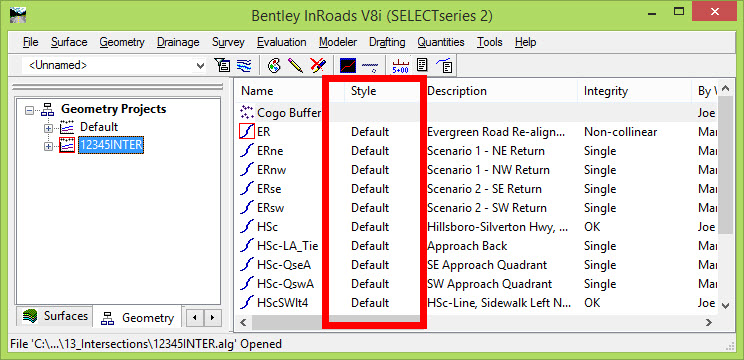The image size is (744, 360).
Task: Click the dashed blue line toolbar icon
Action: tap(370, 65)
